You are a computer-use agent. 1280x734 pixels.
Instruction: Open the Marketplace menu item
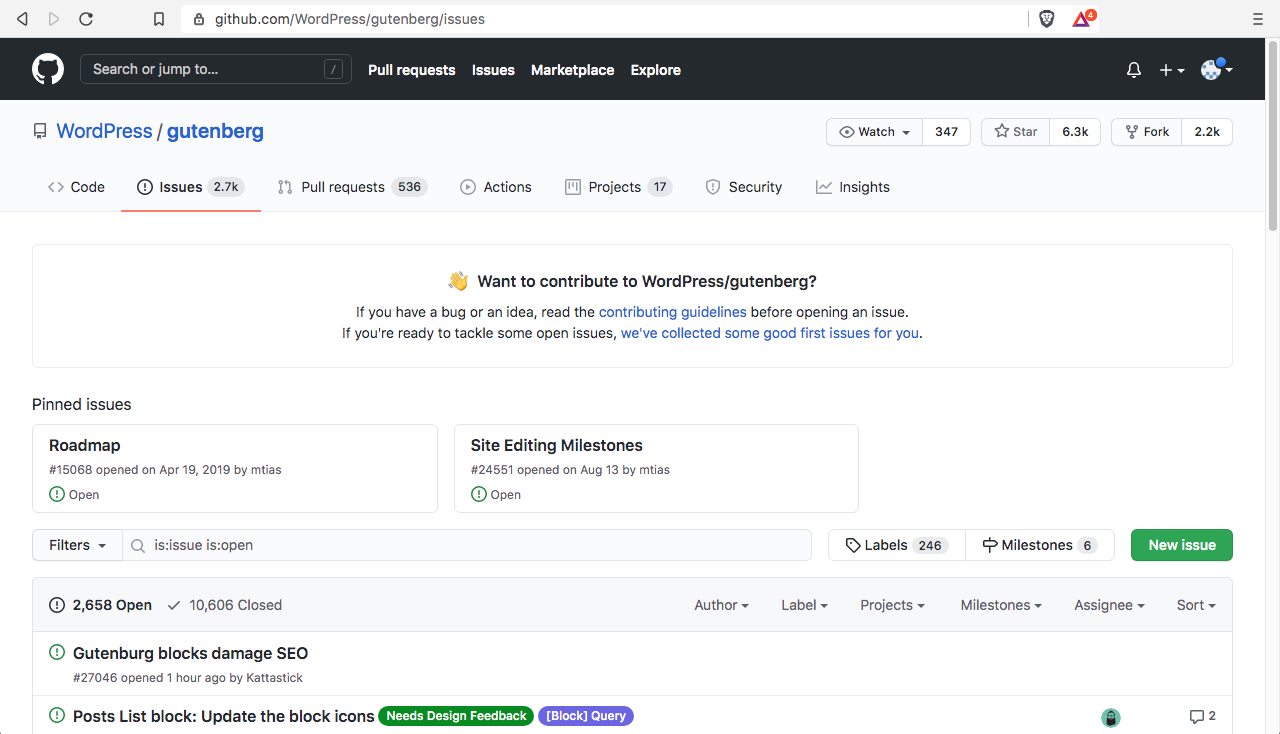(572, 70)
